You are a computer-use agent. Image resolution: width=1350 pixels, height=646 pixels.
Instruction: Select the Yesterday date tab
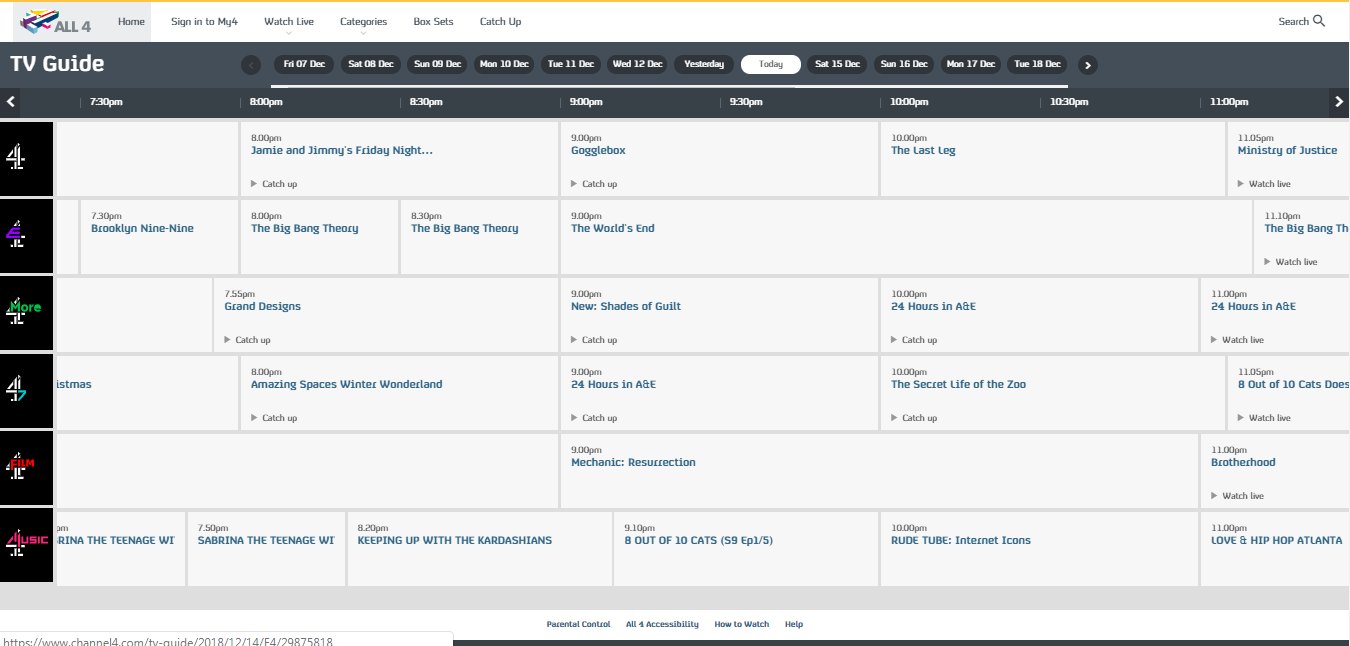click(704, 64)
